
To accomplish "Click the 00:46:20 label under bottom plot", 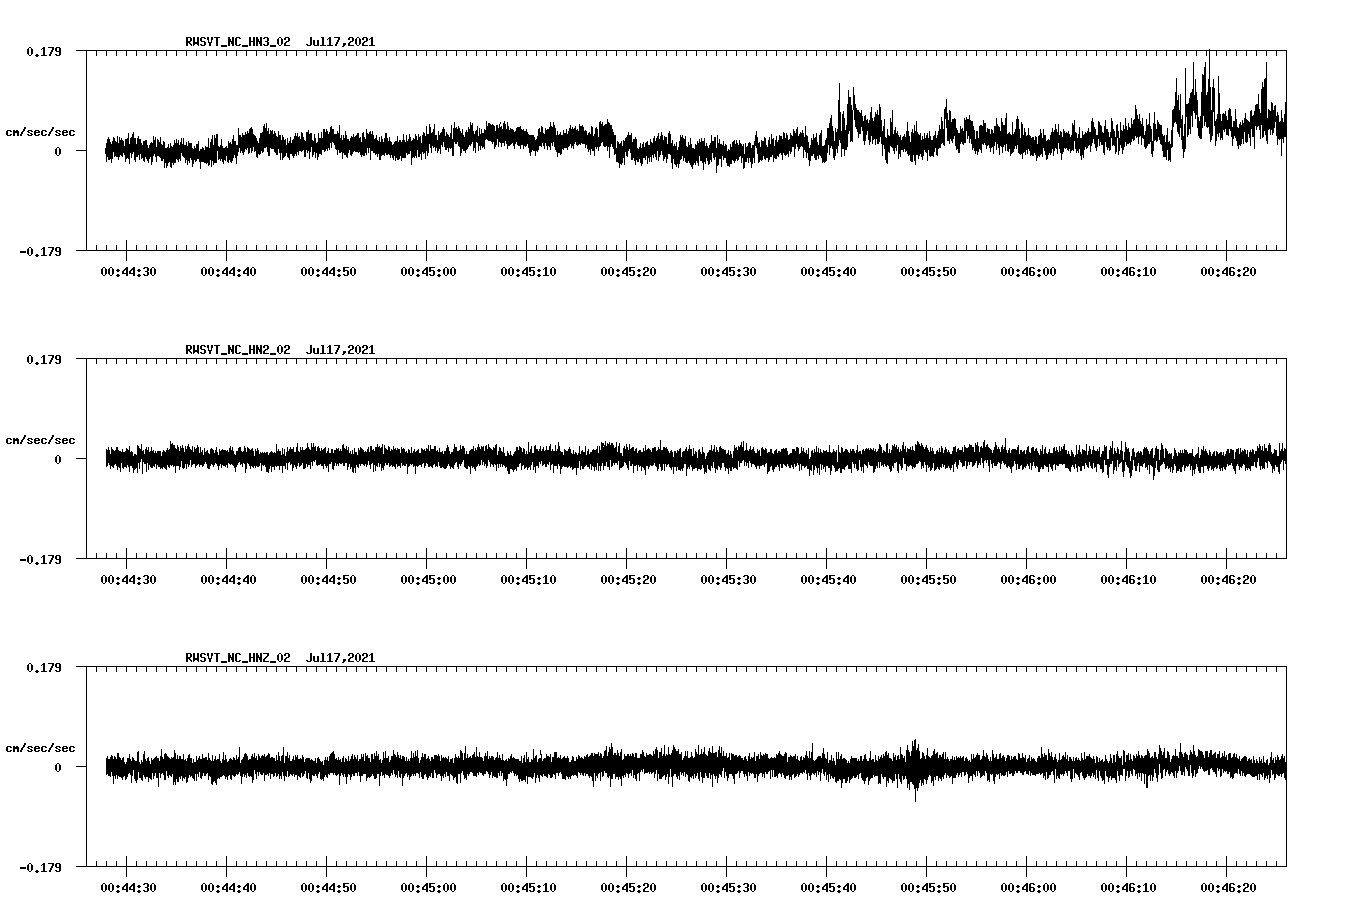I will tap(1229, 885).
